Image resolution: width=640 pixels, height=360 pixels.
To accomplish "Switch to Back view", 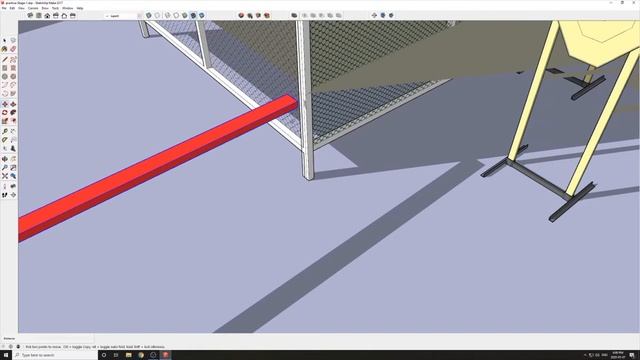I will click(64, 16).
